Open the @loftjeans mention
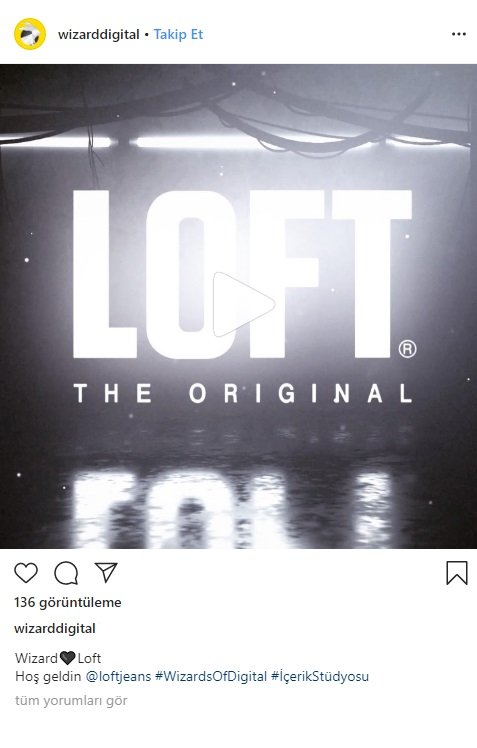477x748 pixels. tap(118, 676)
